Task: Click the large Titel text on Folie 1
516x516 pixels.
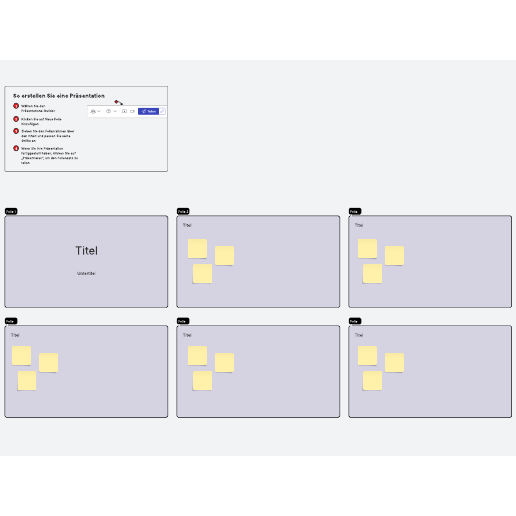Action: pos(86,251)
